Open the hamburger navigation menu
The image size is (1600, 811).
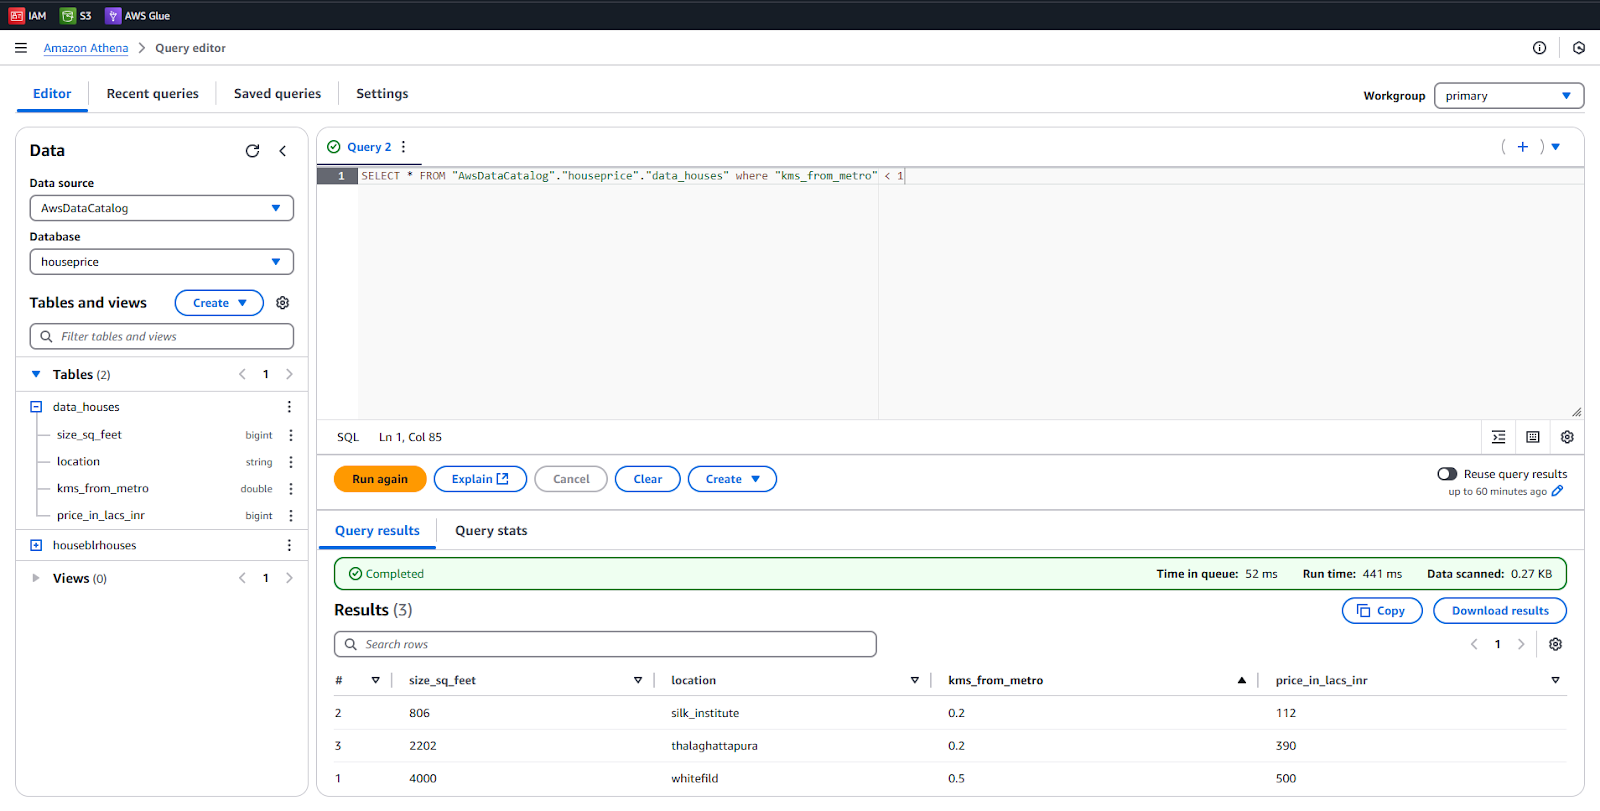click(21, 48)
